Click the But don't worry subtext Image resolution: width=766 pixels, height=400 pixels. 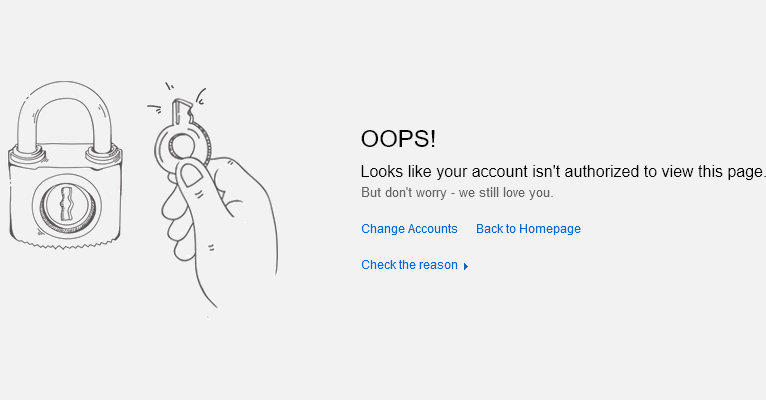coord(457,192)
